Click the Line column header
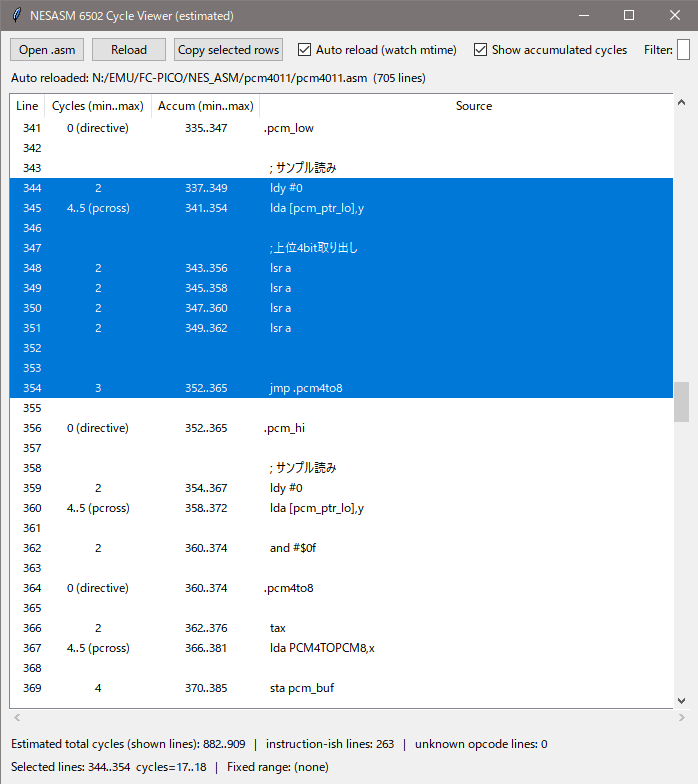The width and height of the screenshot is (698, 784). (x=27, y=106)
